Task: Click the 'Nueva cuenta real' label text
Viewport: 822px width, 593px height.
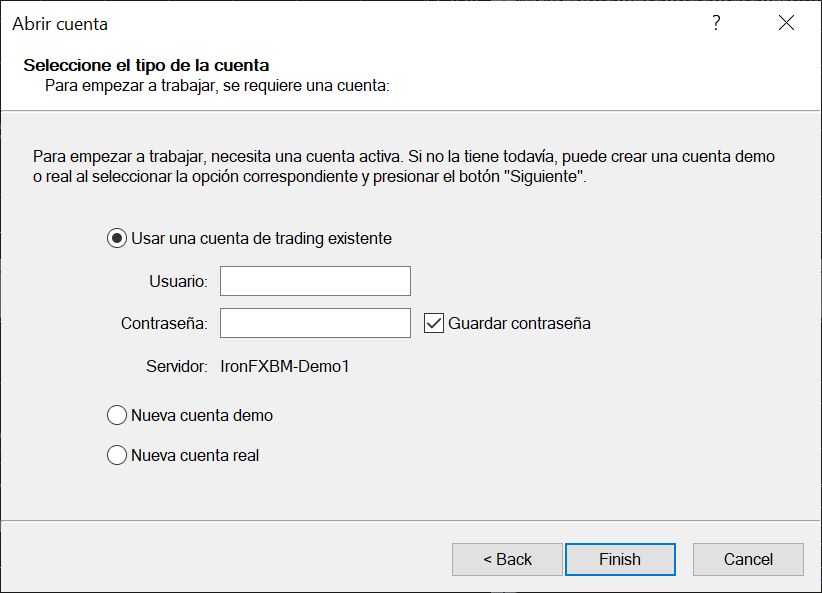Action: [195, 455]
